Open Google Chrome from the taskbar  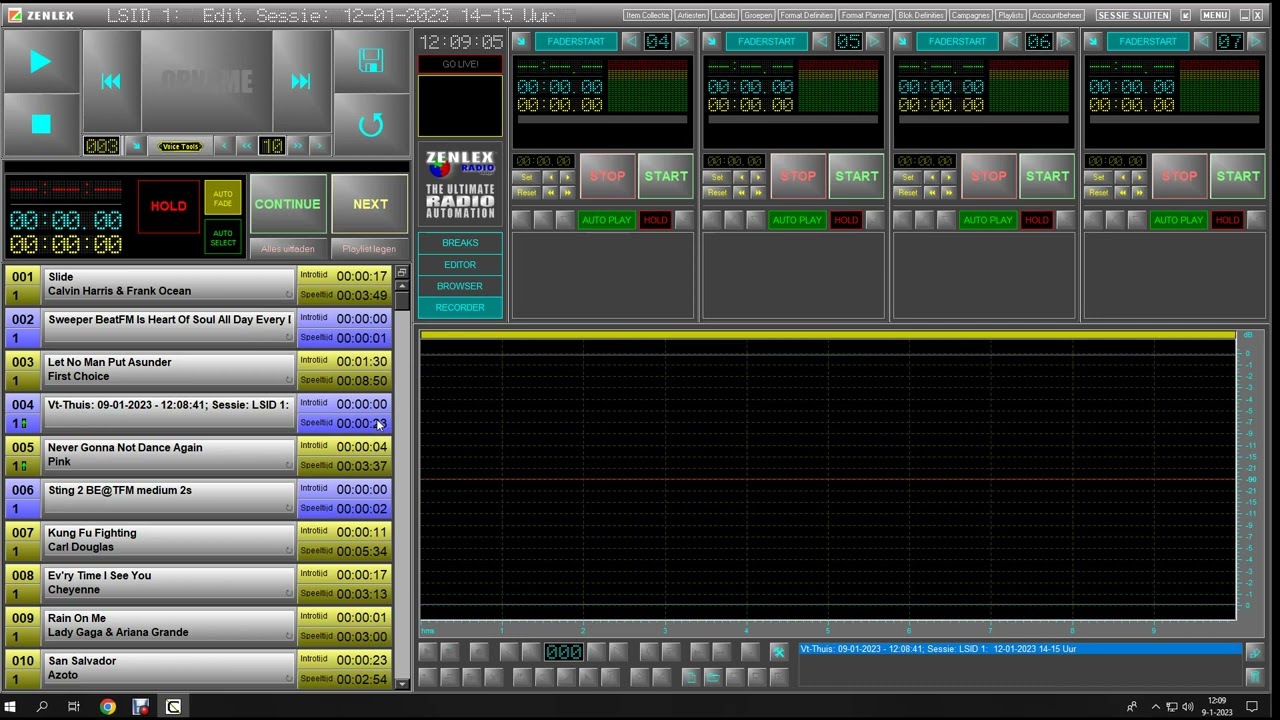coord(107,707)
